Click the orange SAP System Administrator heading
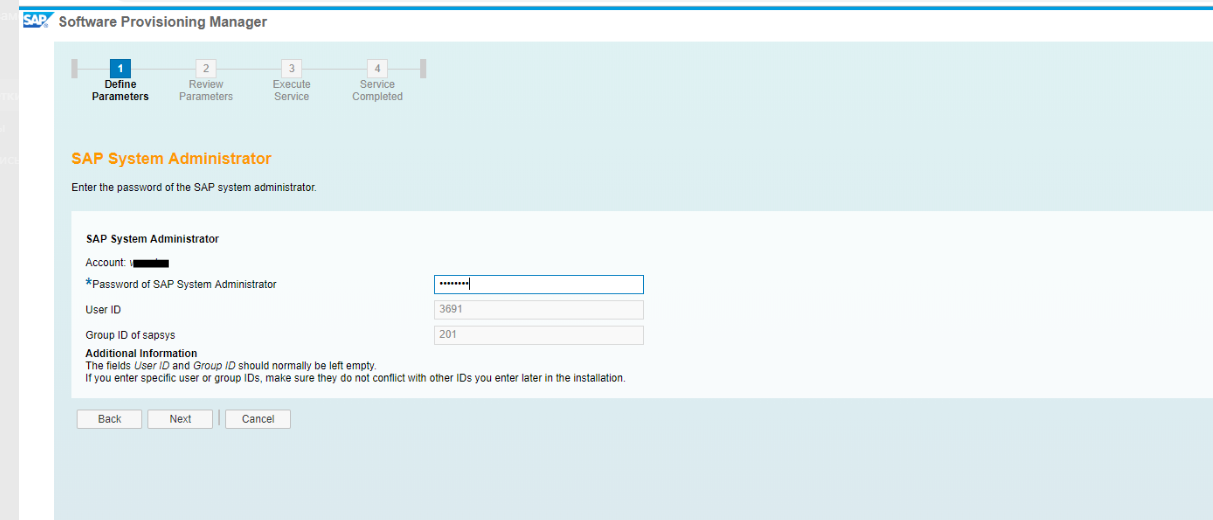Viewport: 1213px width, 520px height. [x=171, y=159]
